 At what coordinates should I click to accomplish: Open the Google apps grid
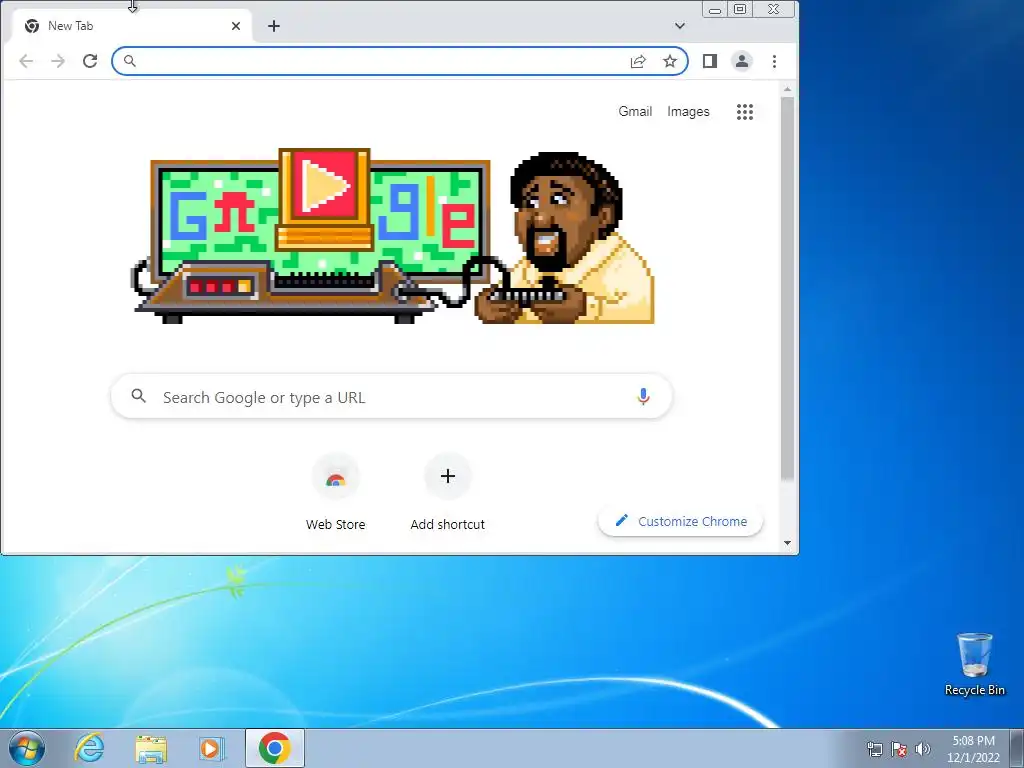point(745,112)
